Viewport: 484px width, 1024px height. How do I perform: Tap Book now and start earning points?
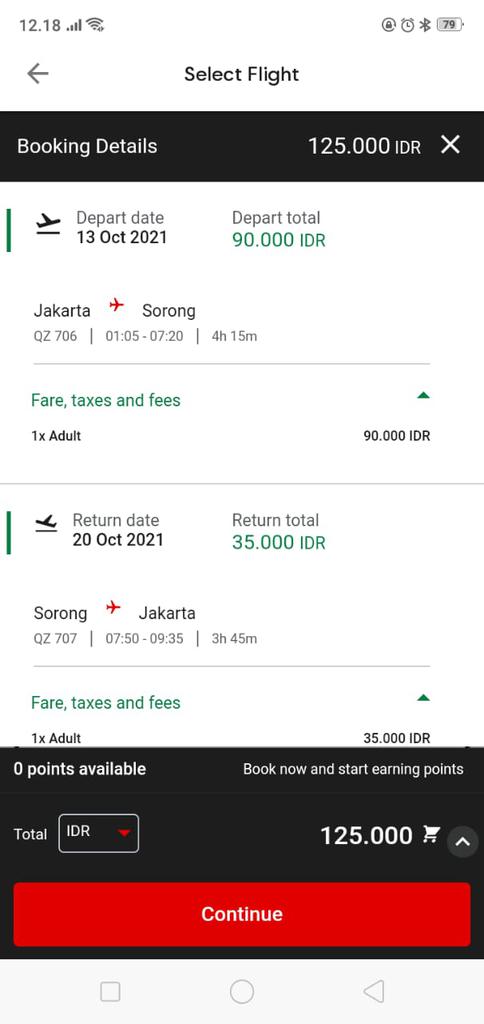(x=353, y=769)
